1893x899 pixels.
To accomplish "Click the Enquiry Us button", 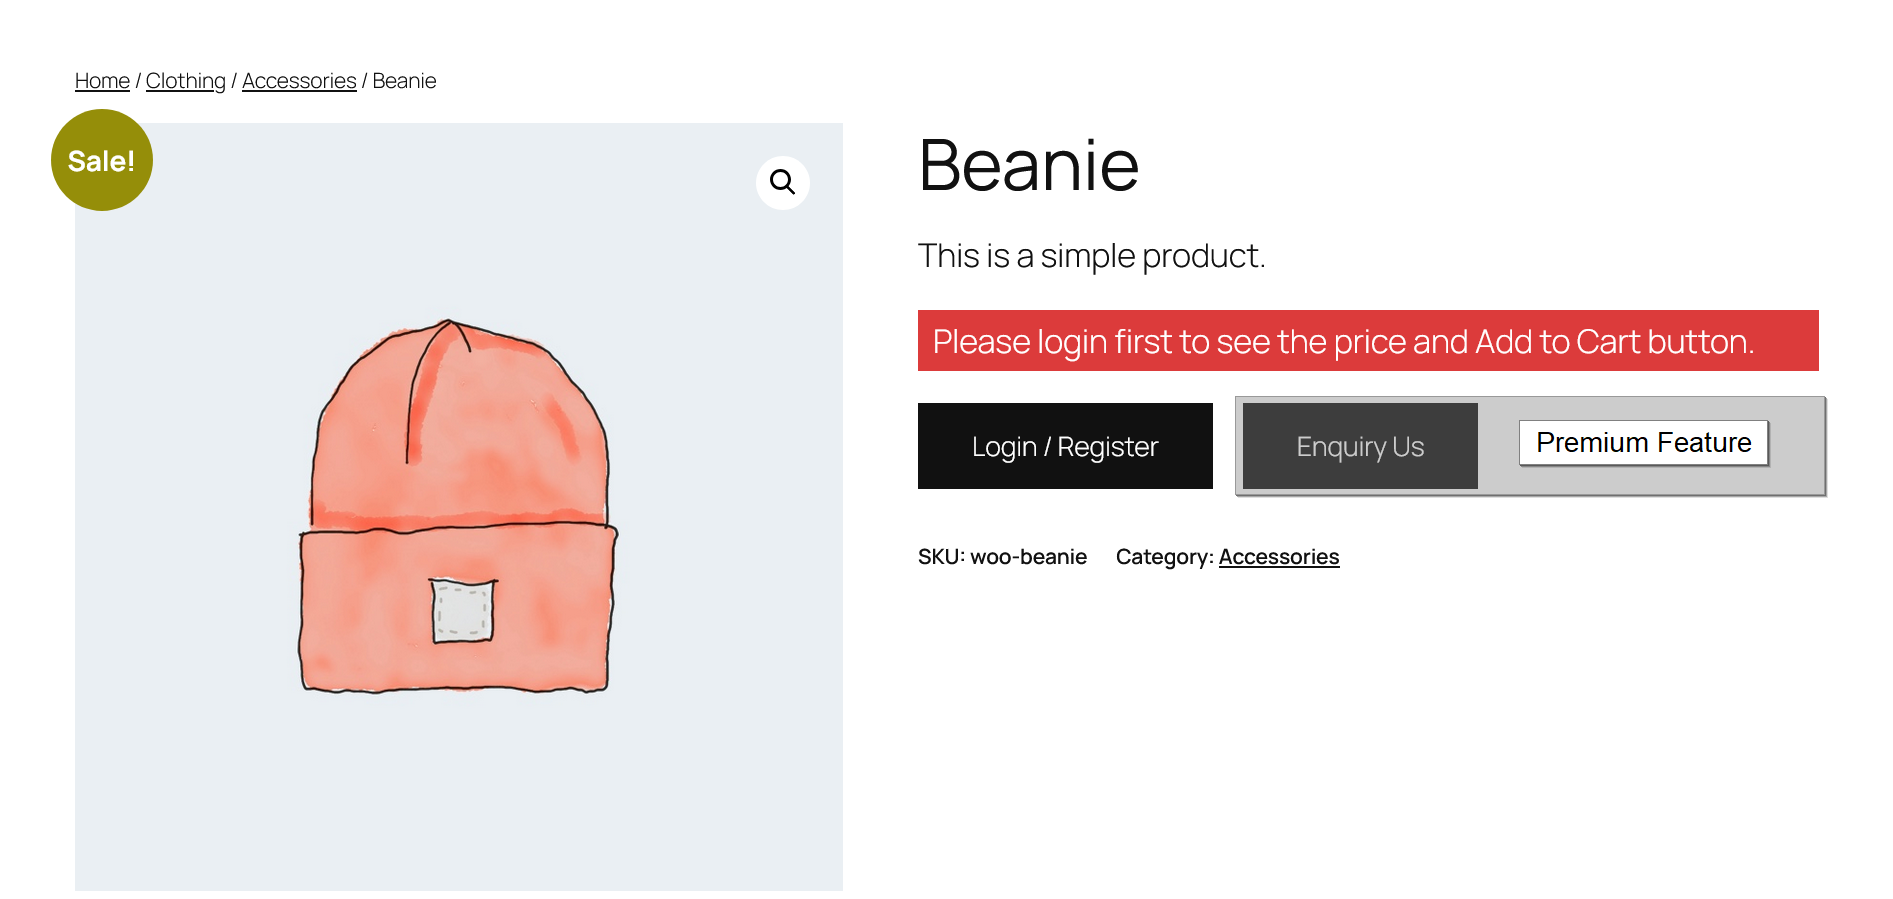I will (1360, 446).
